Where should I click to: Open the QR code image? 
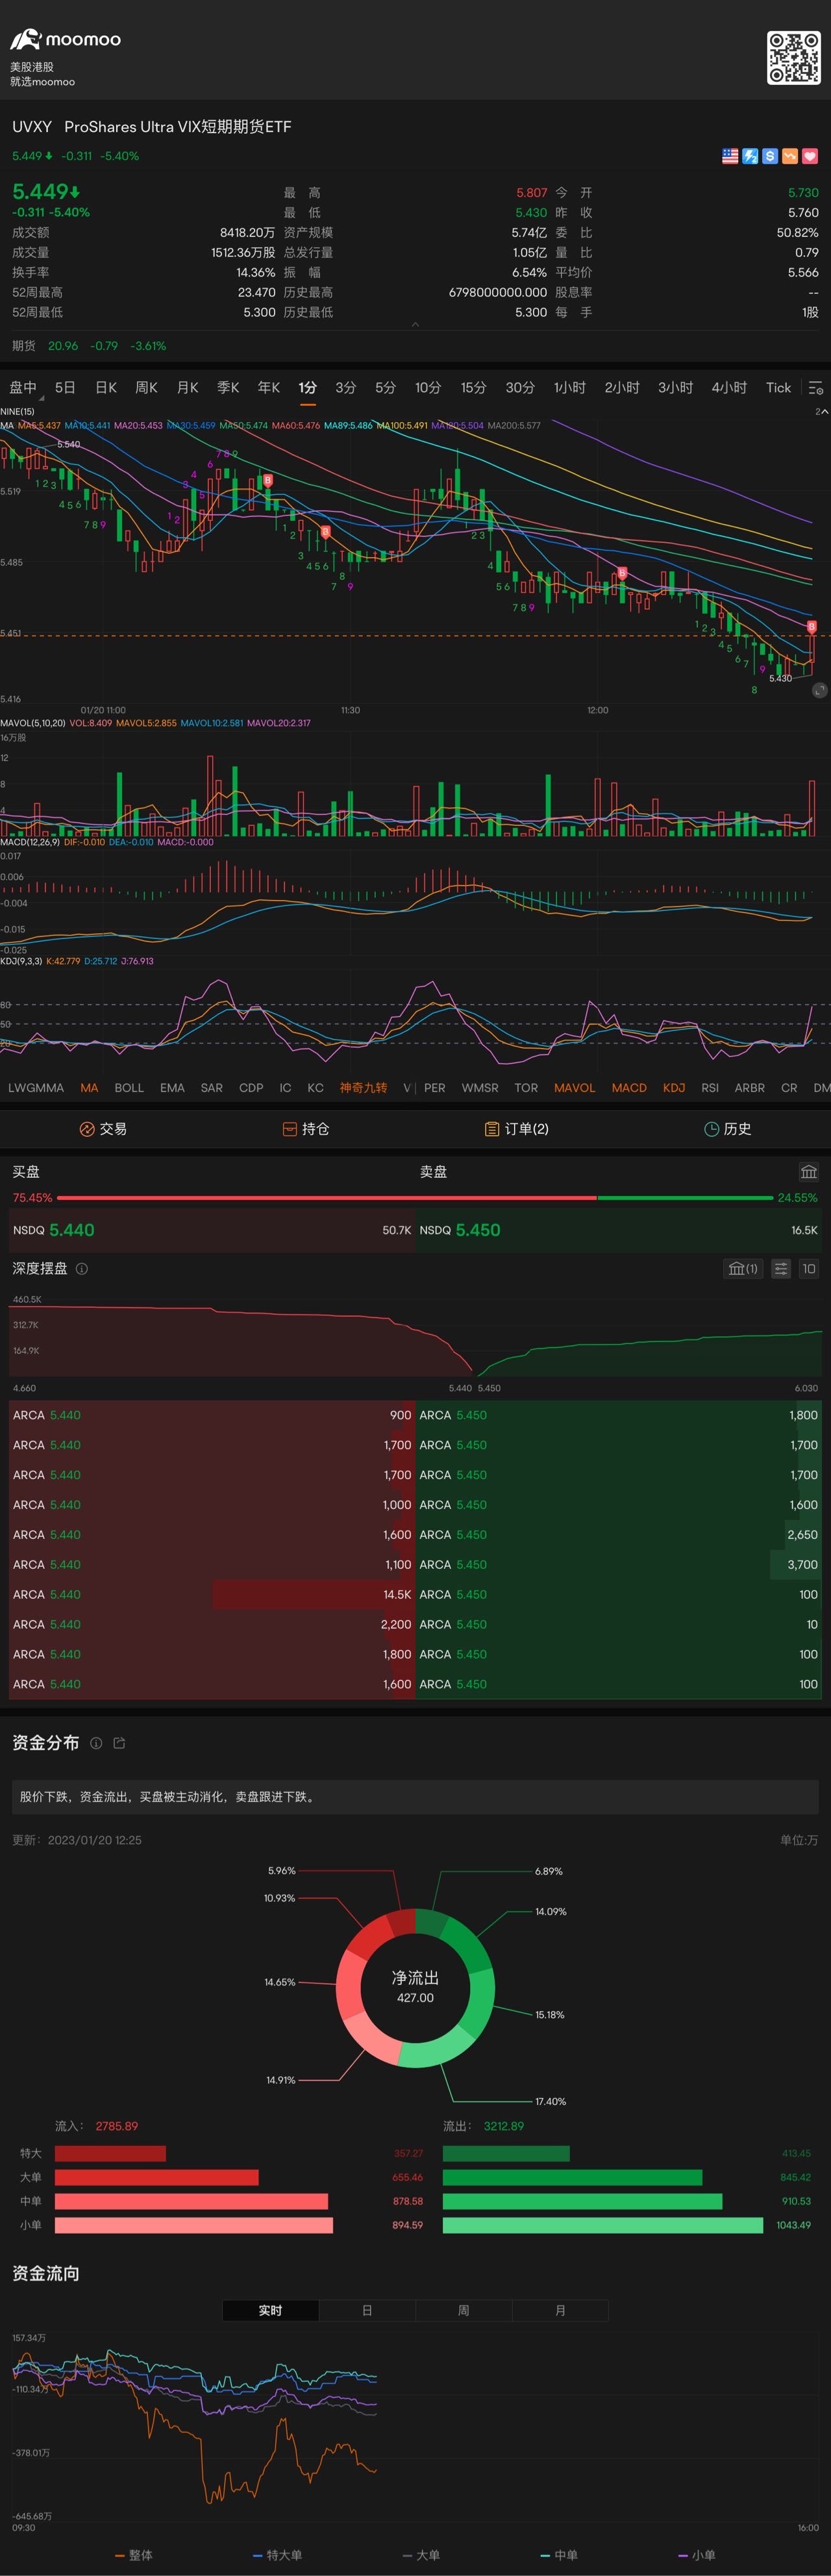tap(793, 58)
